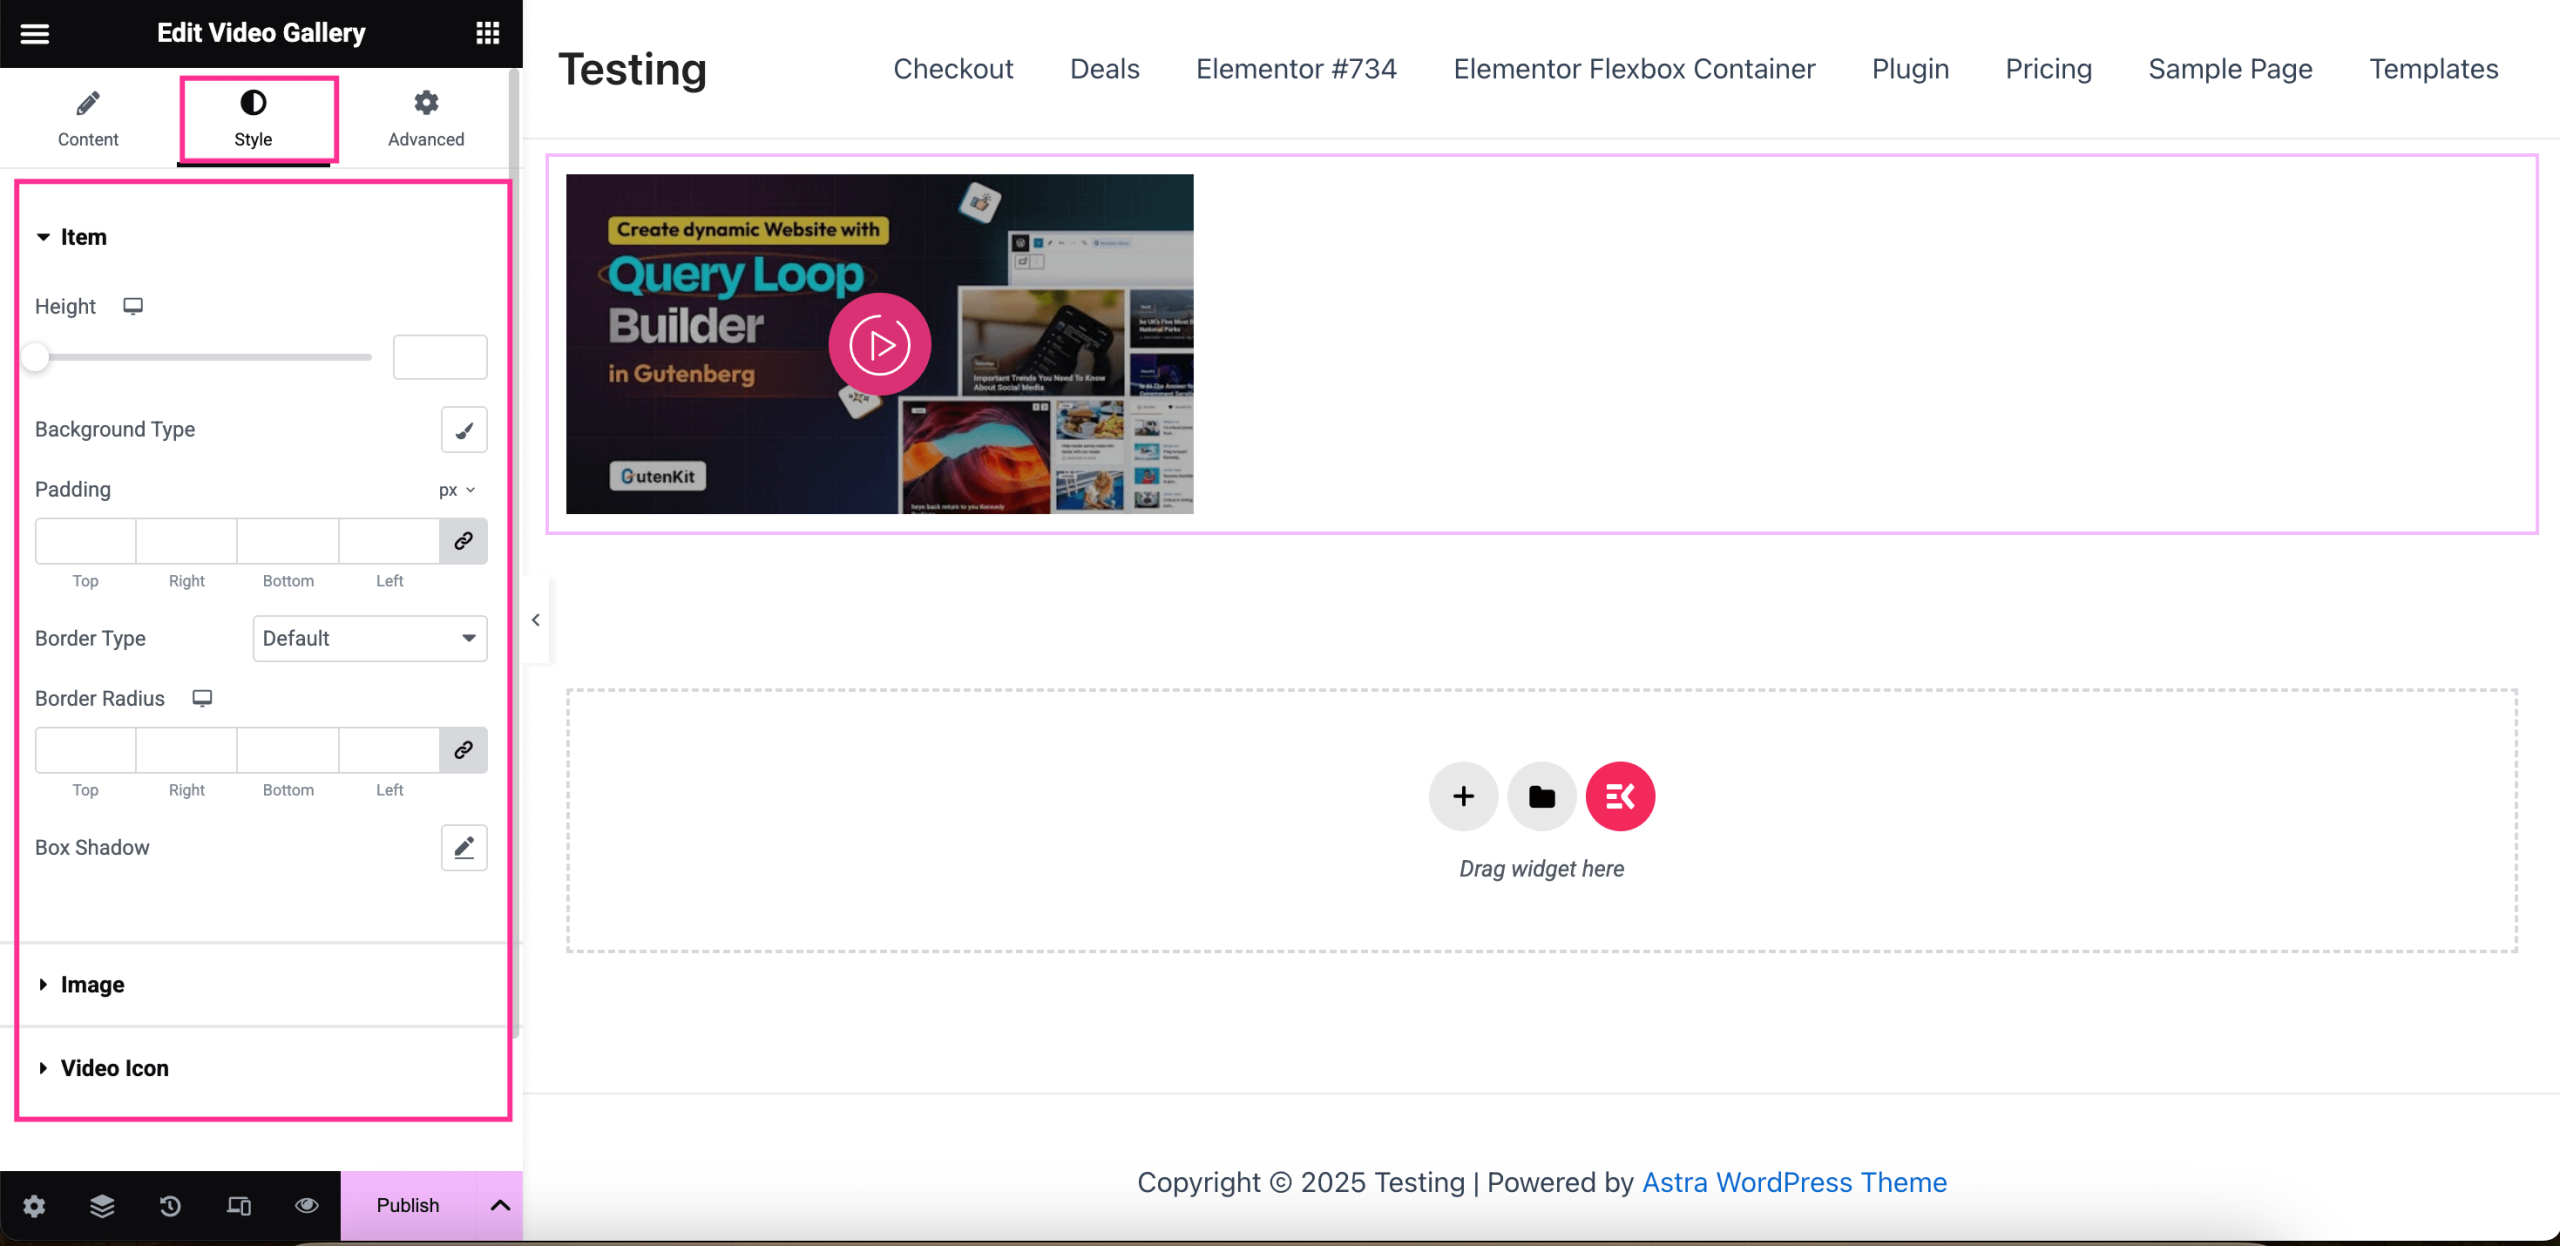2560x1246 pixels.
Task: Toggle the Padding link values icon
Action: pos(463,541)
